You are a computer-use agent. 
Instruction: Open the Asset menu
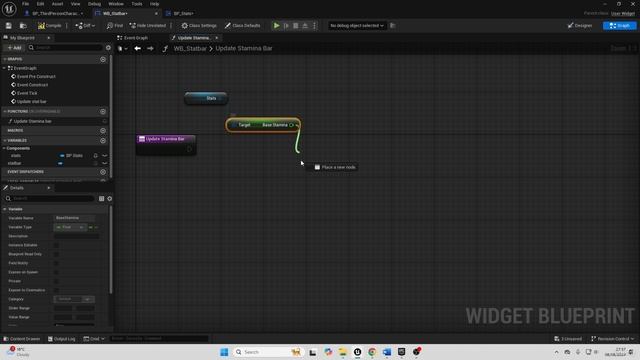(58, 4)
